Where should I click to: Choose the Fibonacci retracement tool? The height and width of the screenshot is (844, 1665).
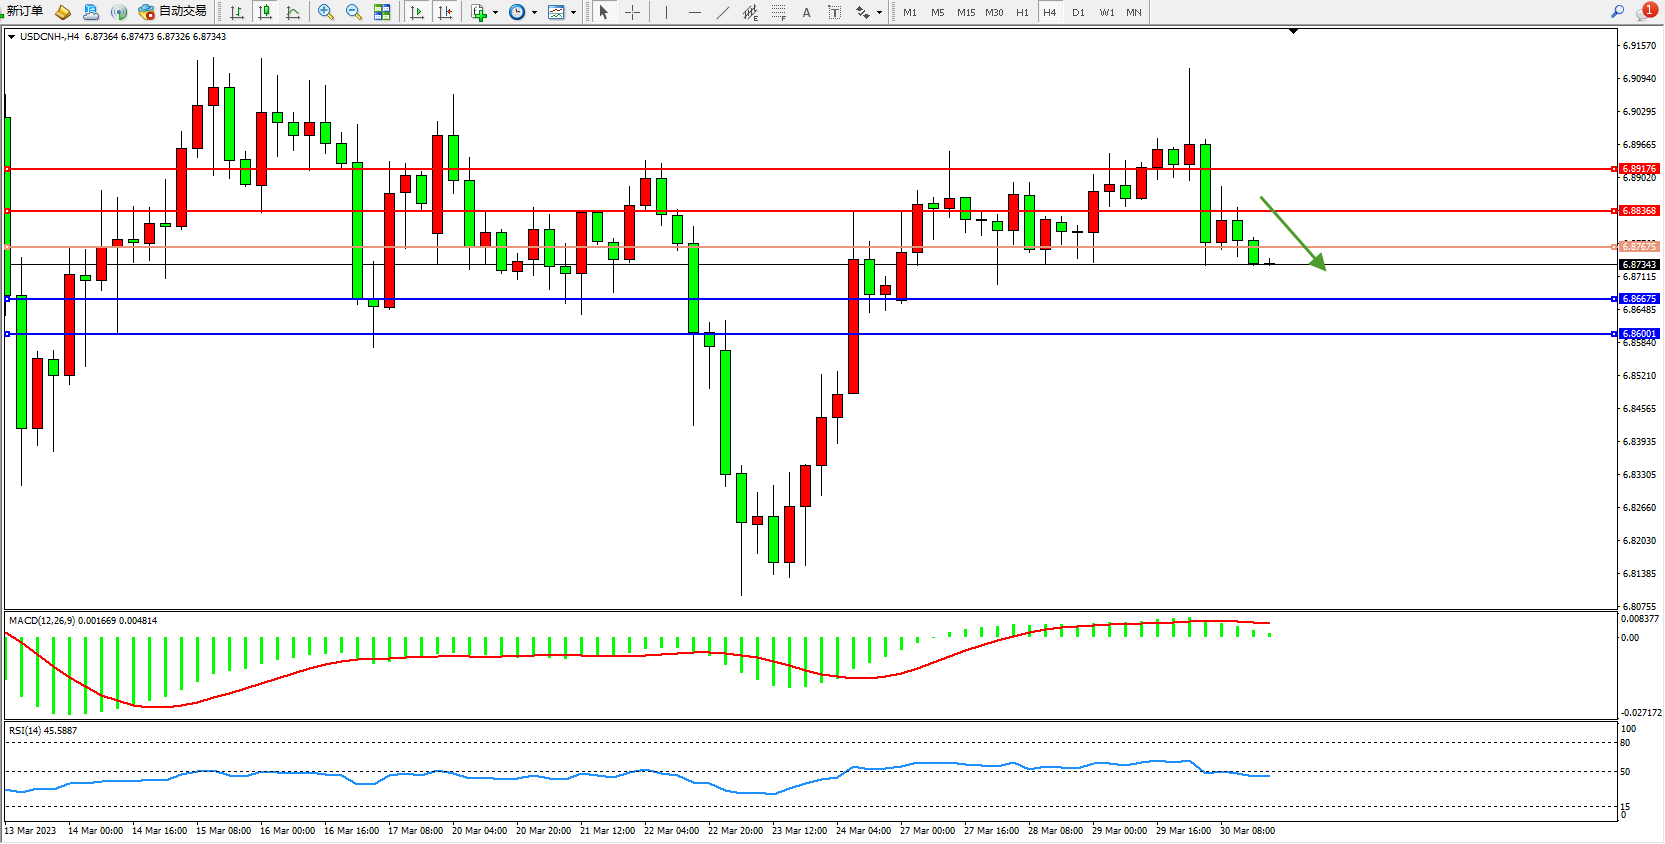[x=778, y=12]
